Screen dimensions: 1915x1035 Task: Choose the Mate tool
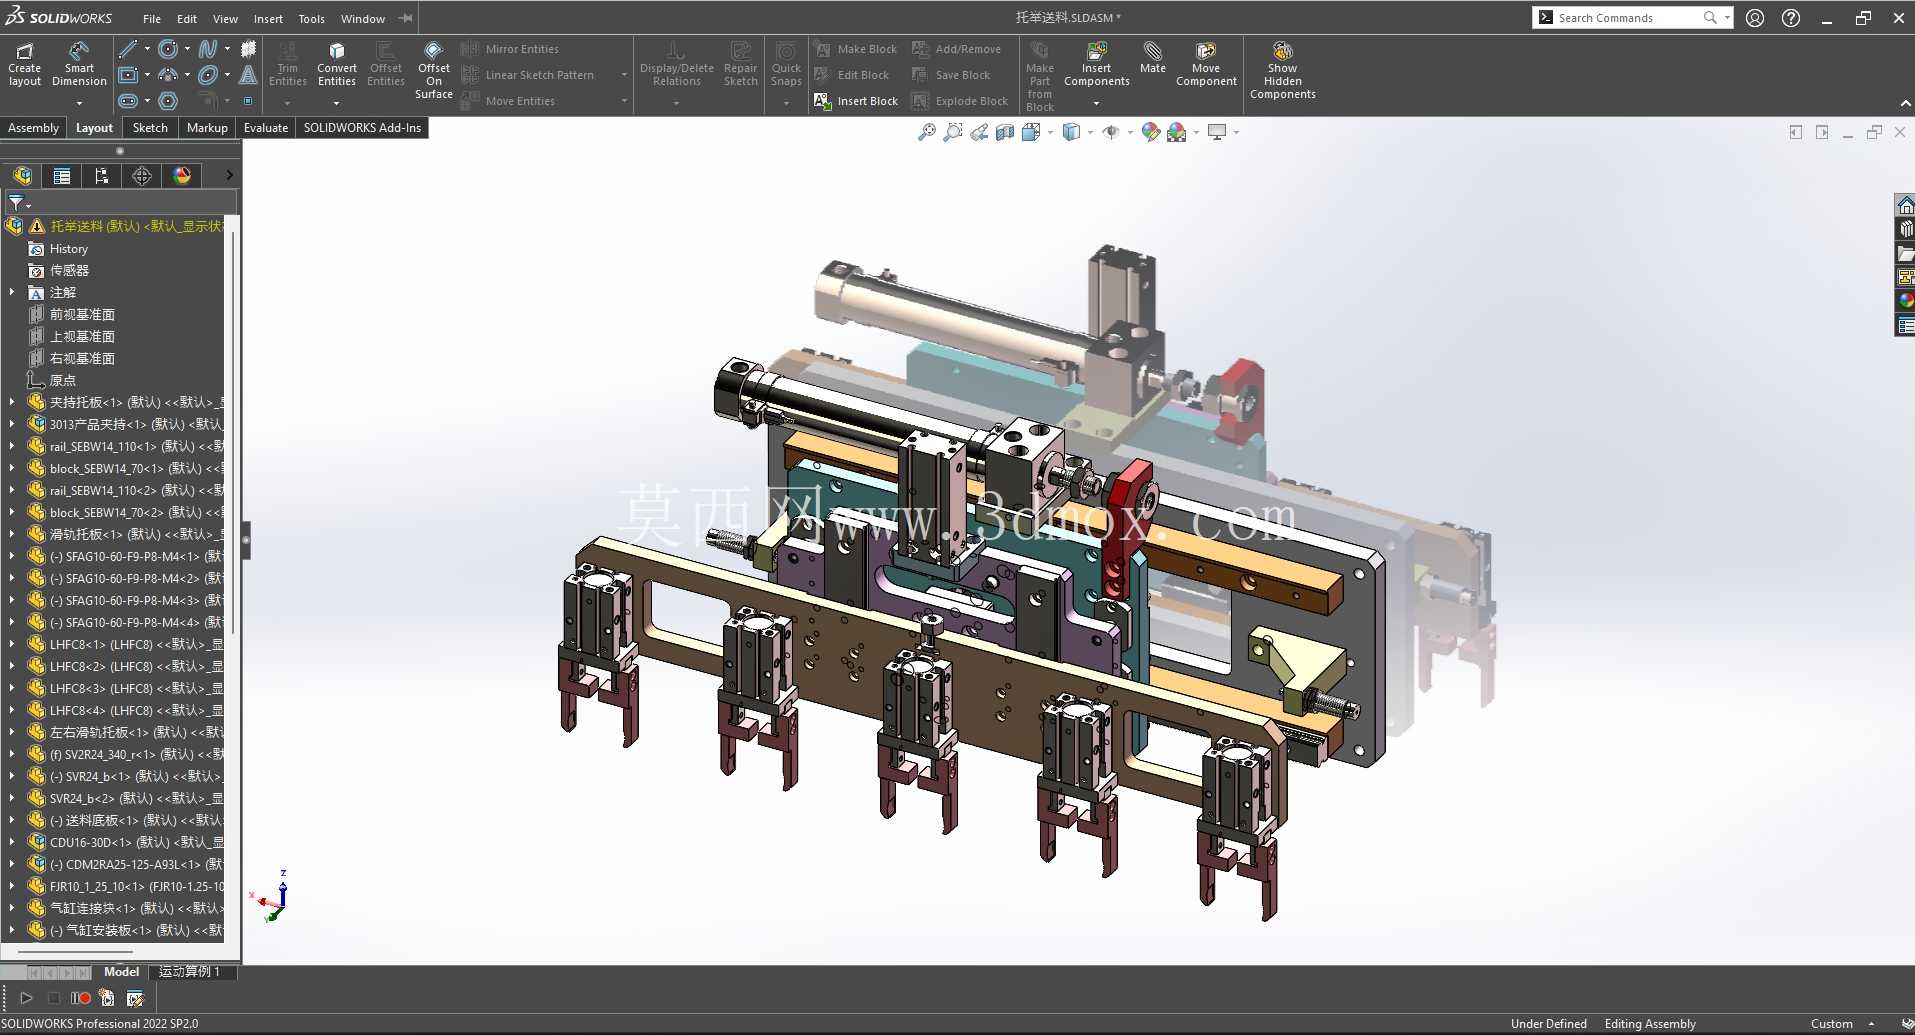[x=1152, y=58]
